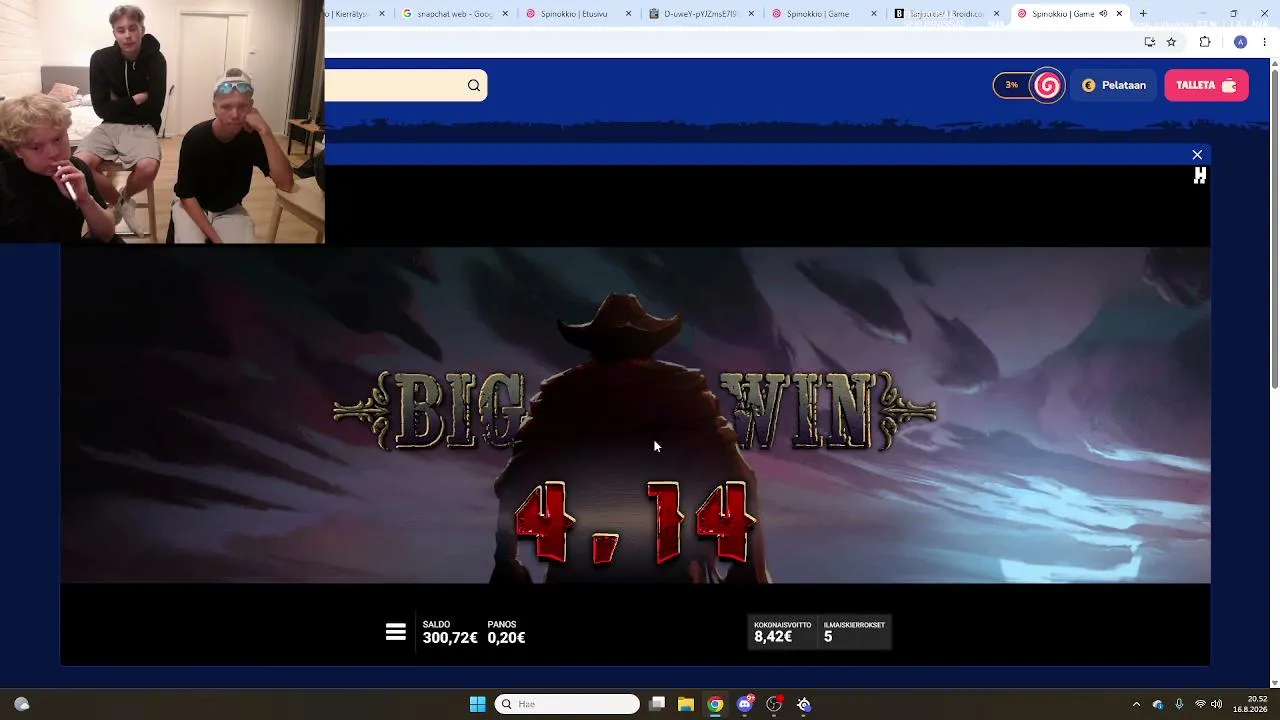
Task: Click the KOKONAISVOITTO 8,42€ total win
Action: point(782,632)
